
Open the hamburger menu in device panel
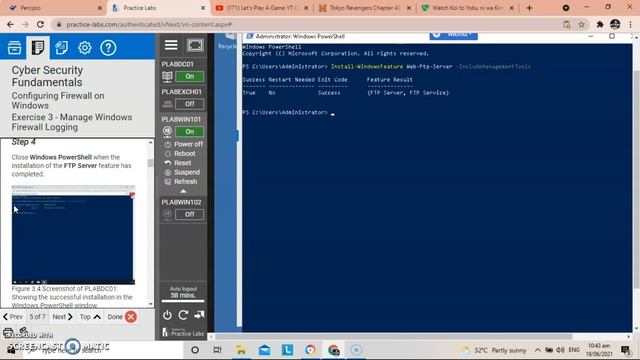tap(171, 45)
